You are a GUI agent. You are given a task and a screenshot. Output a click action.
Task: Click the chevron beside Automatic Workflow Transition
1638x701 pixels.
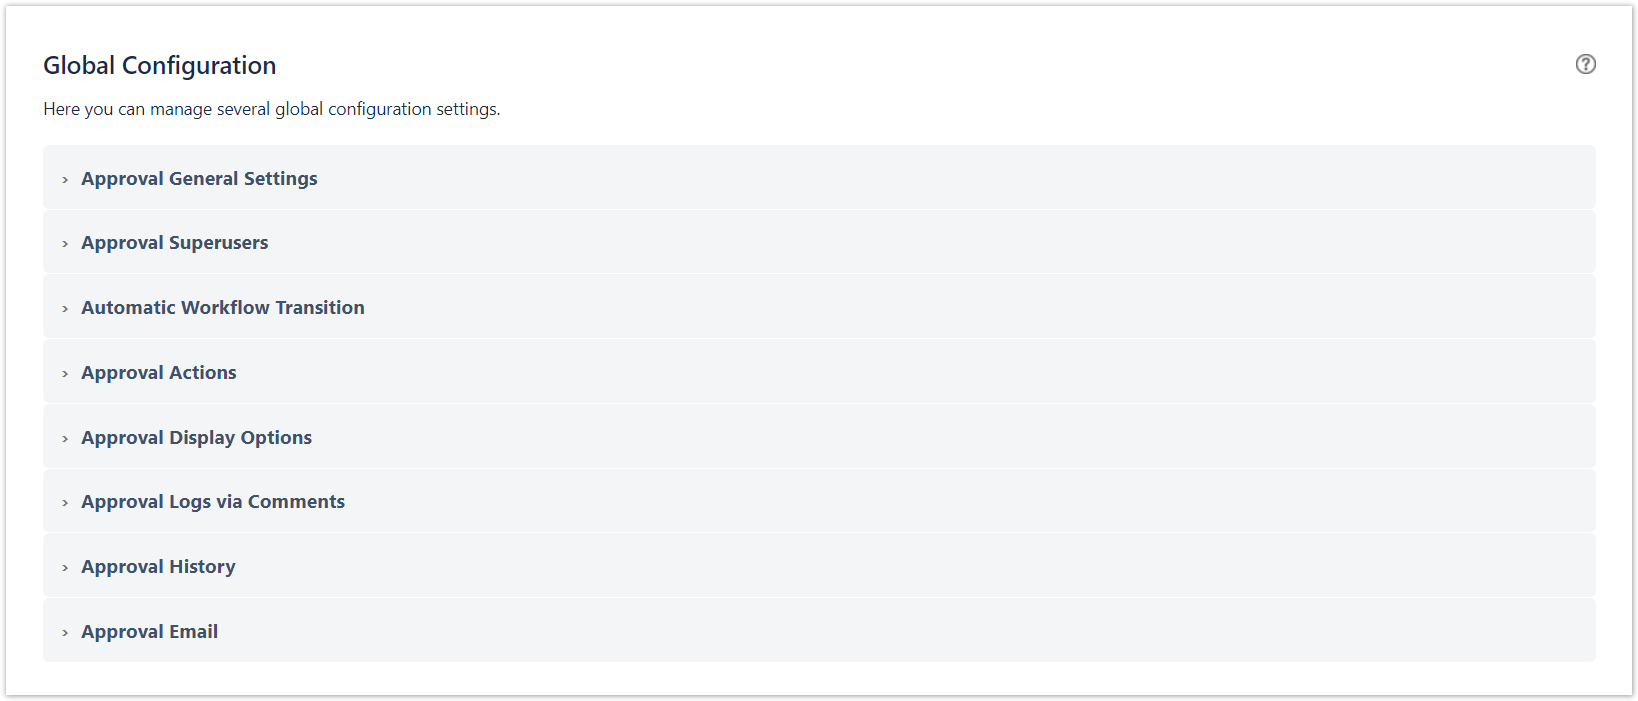(65, 309)
